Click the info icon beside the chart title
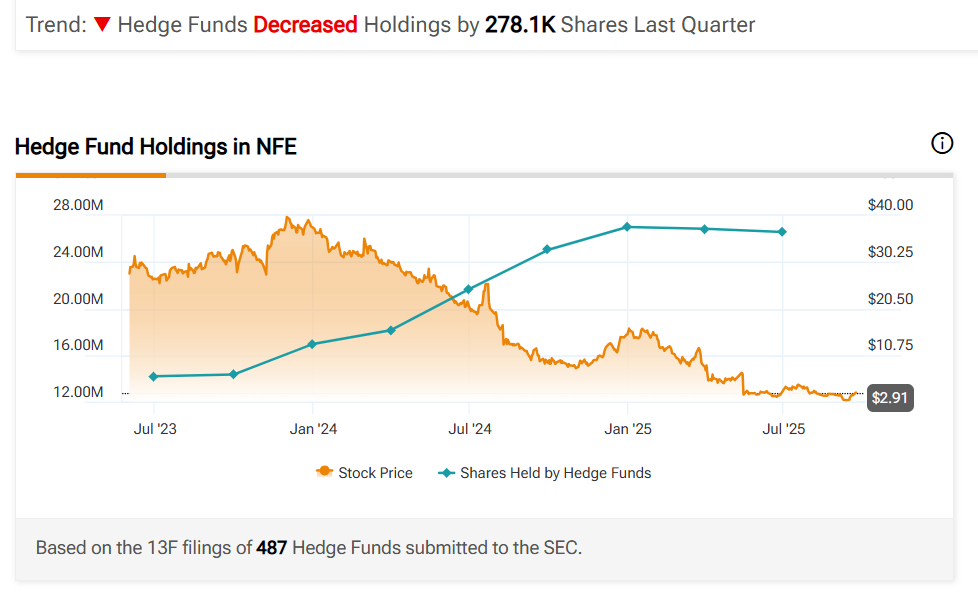Viewport: 978px width, 612px height. [x=942, y=144]
